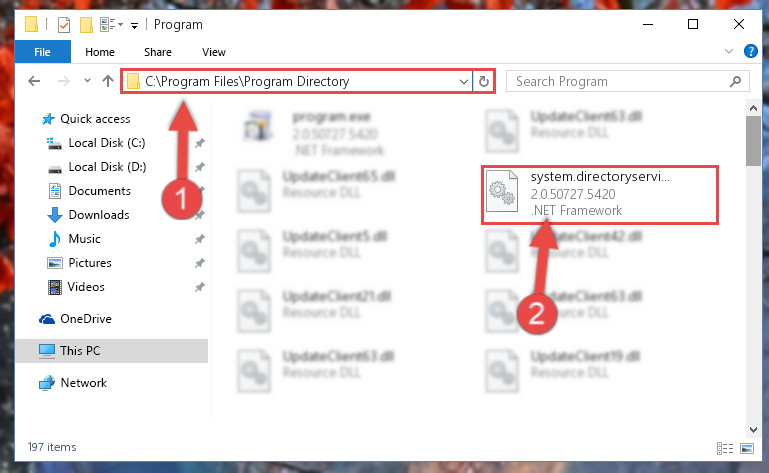Toggle the pin next to Local Disk (C:)
Image resolution: width=769 pixels, height=473 pixels.
pyautogui.click(x=200, y=143)
